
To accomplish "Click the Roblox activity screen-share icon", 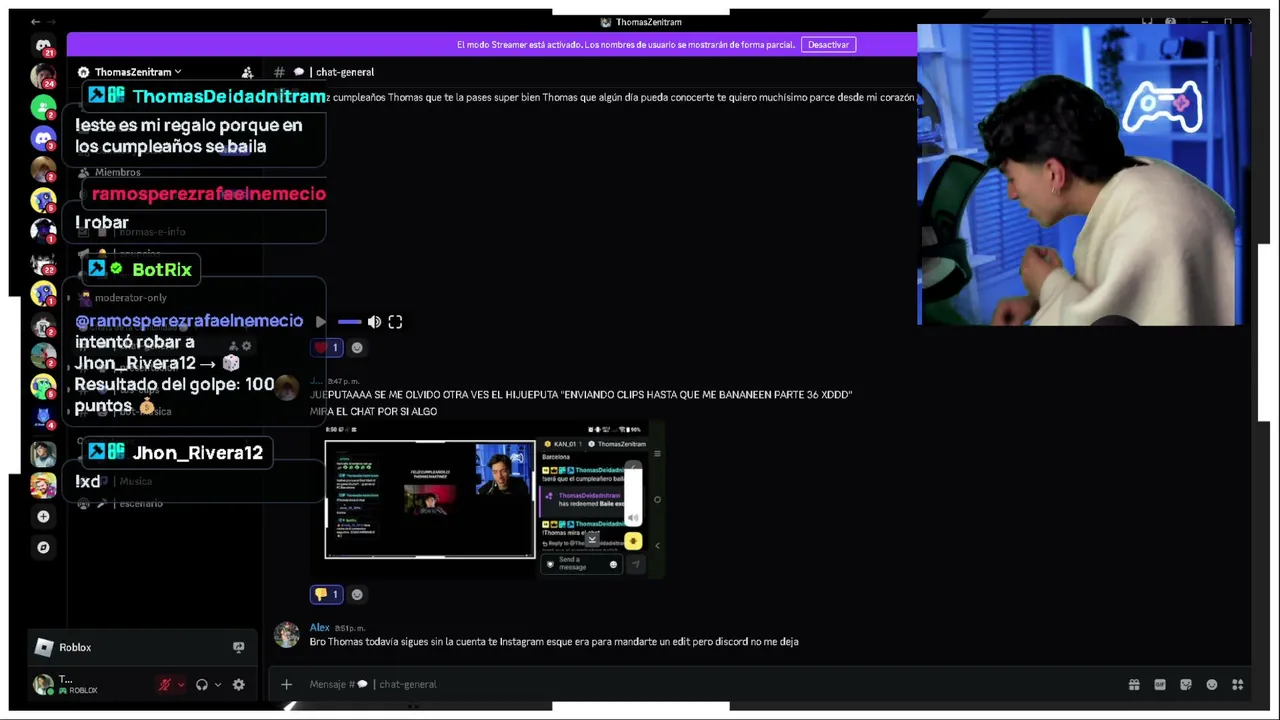I will (238, 647).
